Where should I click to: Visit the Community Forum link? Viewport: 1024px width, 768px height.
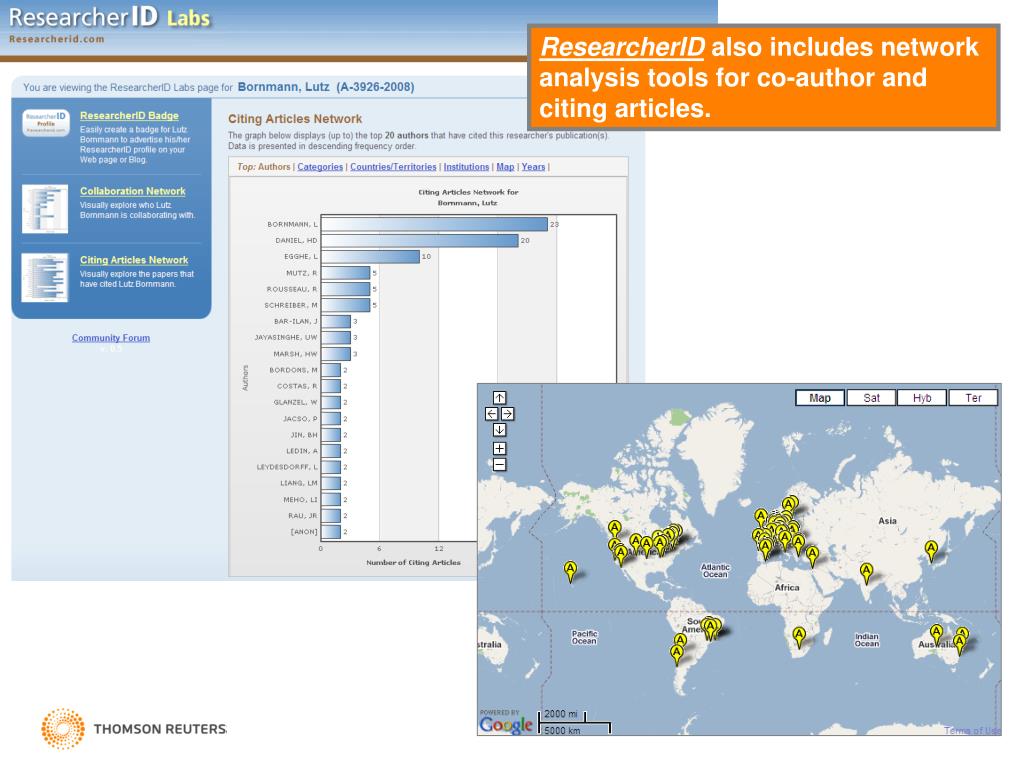point(111,338)
